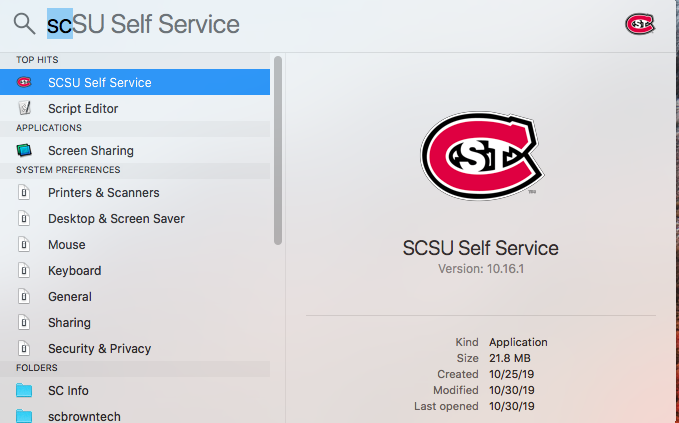Click the Screen Sharing app icon
The height and width of the screenshot is (423, 679).
(24, 150)
